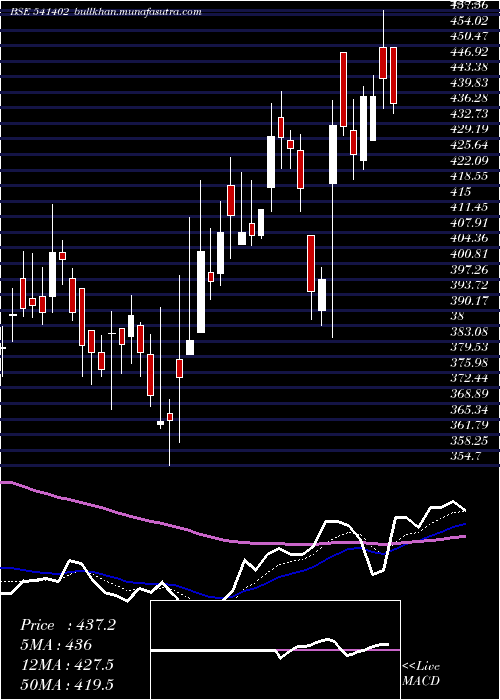Click the 404.36 axis label
This screenshot has width=500, height=700.
pos(470,238)
